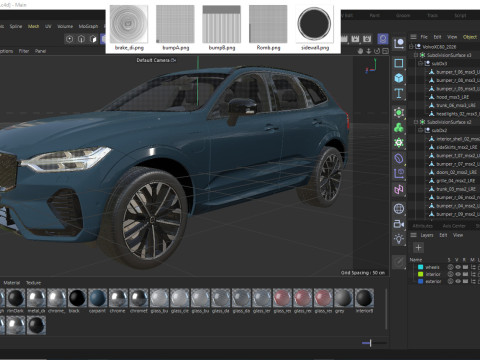Image resolution: width=480 pixels, height=360 pixels.
Task: Click the add new layer plus button
Action: [418, 247]
